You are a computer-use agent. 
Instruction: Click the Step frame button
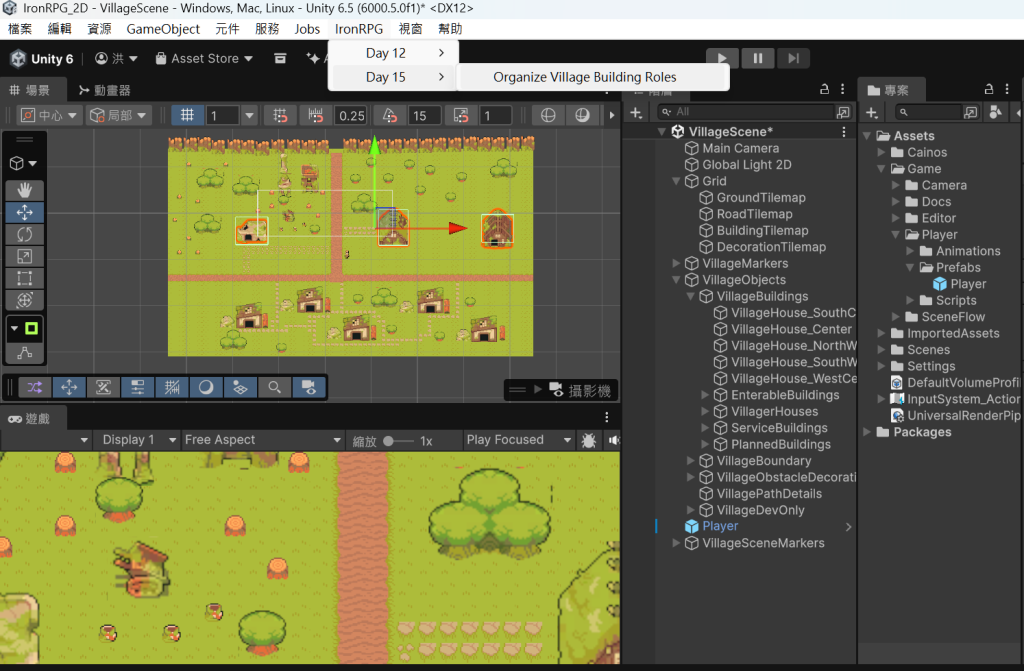point(793,58)
